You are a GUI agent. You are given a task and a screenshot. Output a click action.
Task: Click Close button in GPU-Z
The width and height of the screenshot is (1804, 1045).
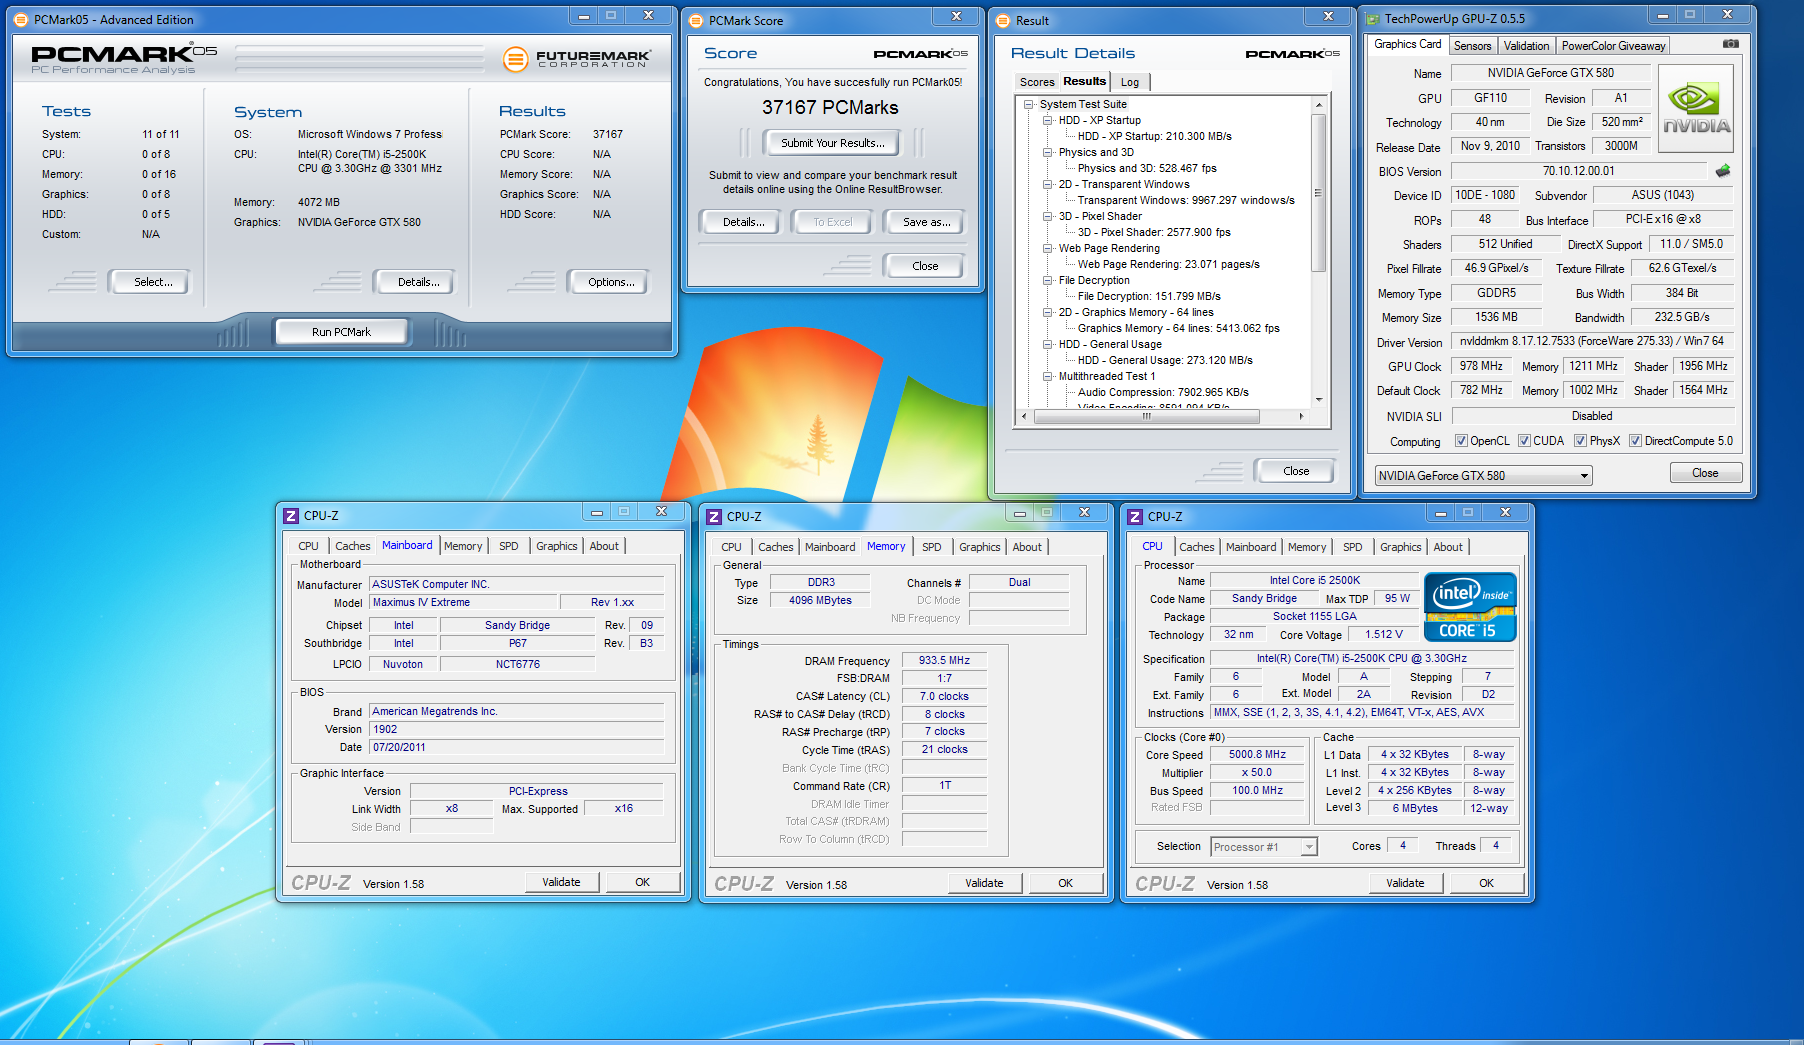click(x=1705, y=473)
